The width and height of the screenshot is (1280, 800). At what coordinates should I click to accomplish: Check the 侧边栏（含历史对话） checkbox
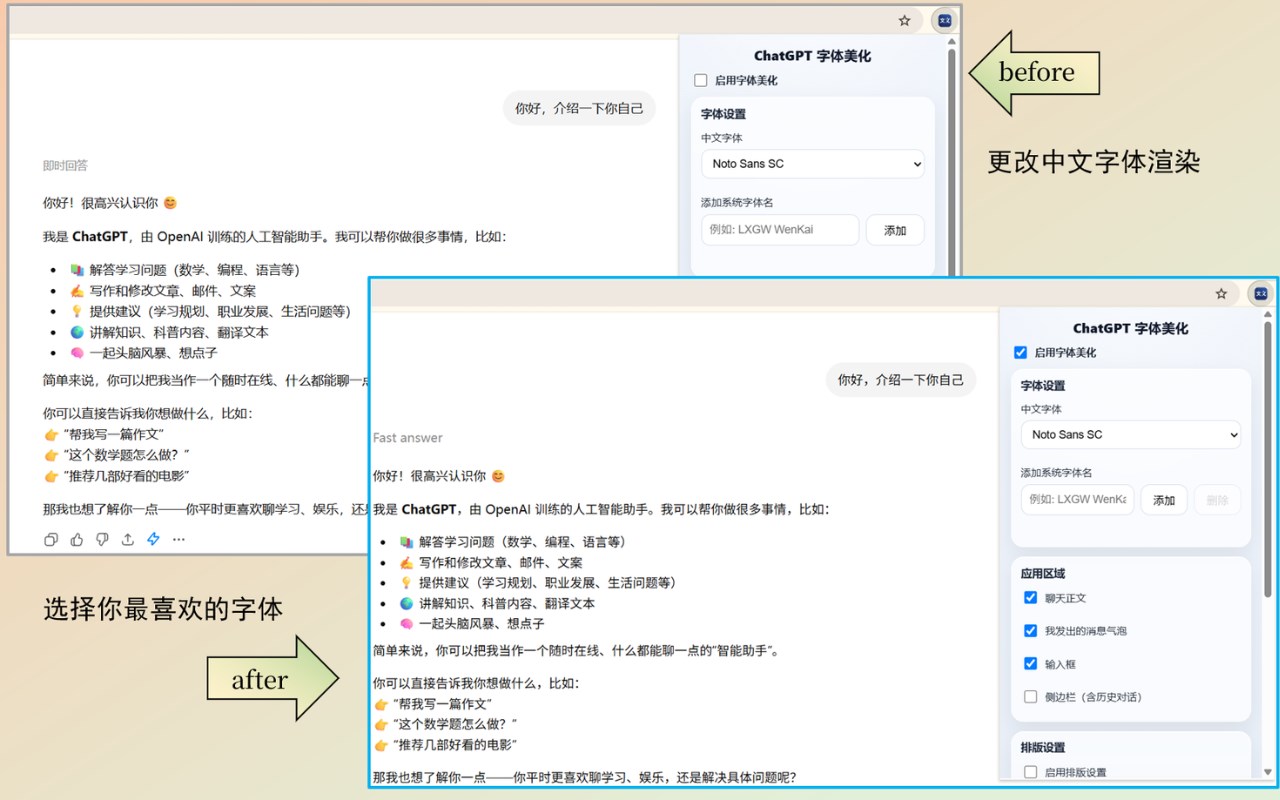[x=1030, y=697]
